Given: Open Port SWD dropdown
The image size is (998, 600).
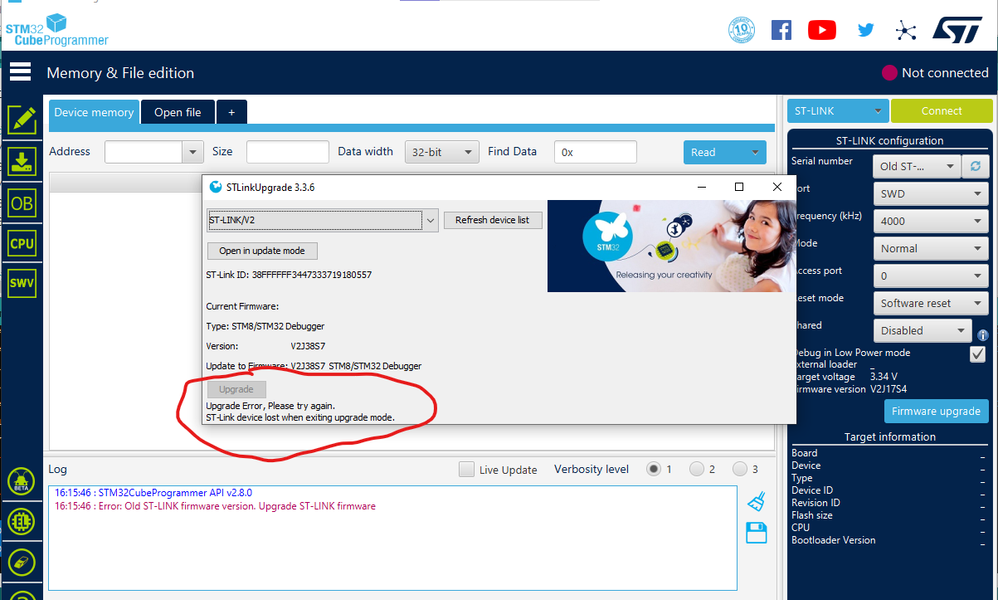Looking at the screenshot, I should click(x=931, y=193).
